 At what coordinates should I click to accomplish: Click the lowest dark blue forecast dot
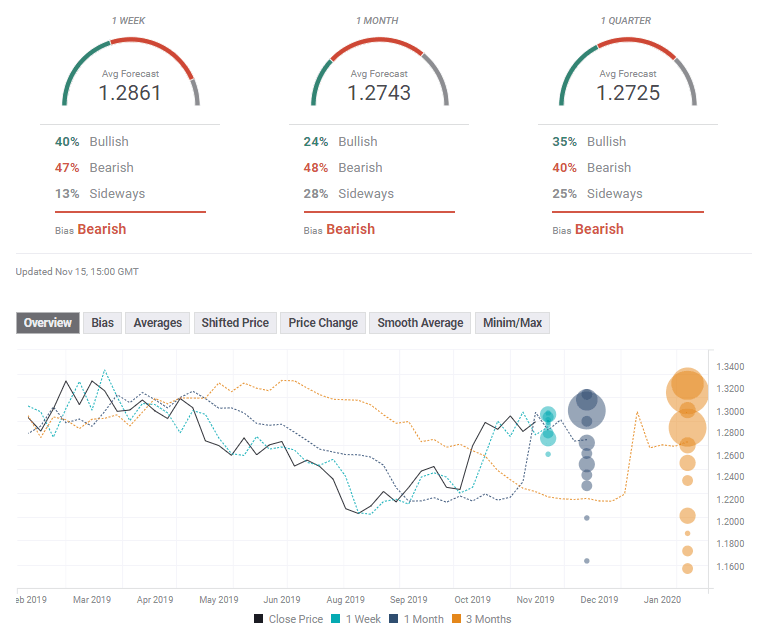587,560
